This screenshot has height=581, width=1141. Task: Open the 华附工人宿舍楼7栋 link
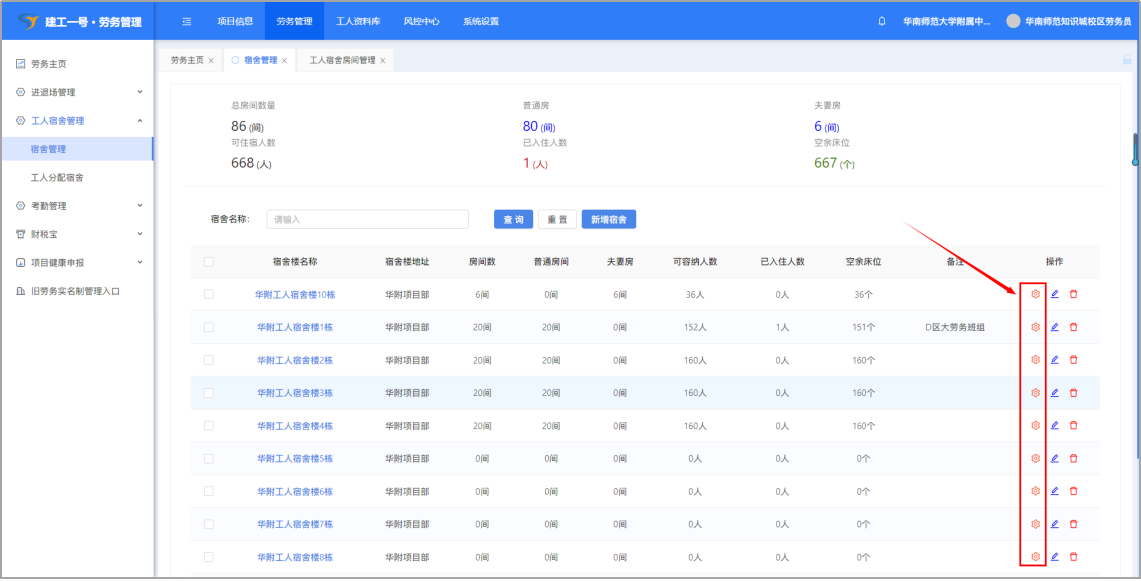point(294,524)
